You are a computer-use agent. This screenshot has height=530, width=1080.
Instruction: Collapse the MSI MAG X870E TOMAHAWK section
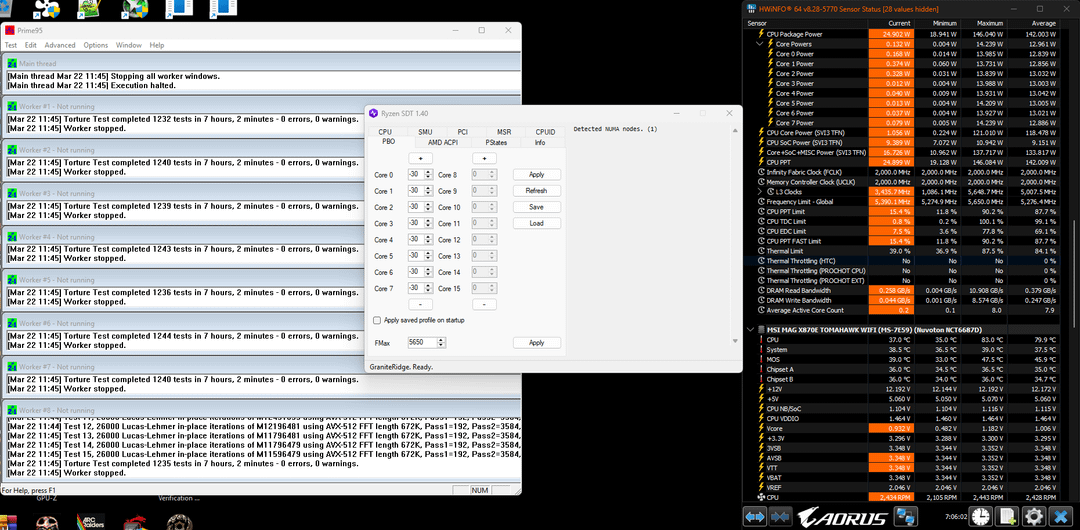751,330
